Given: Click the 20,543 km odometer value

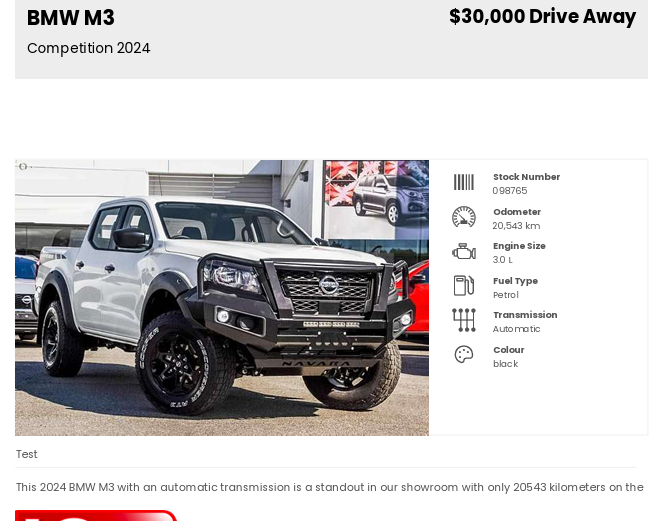Looking at the screenshot, I should 516,226.
